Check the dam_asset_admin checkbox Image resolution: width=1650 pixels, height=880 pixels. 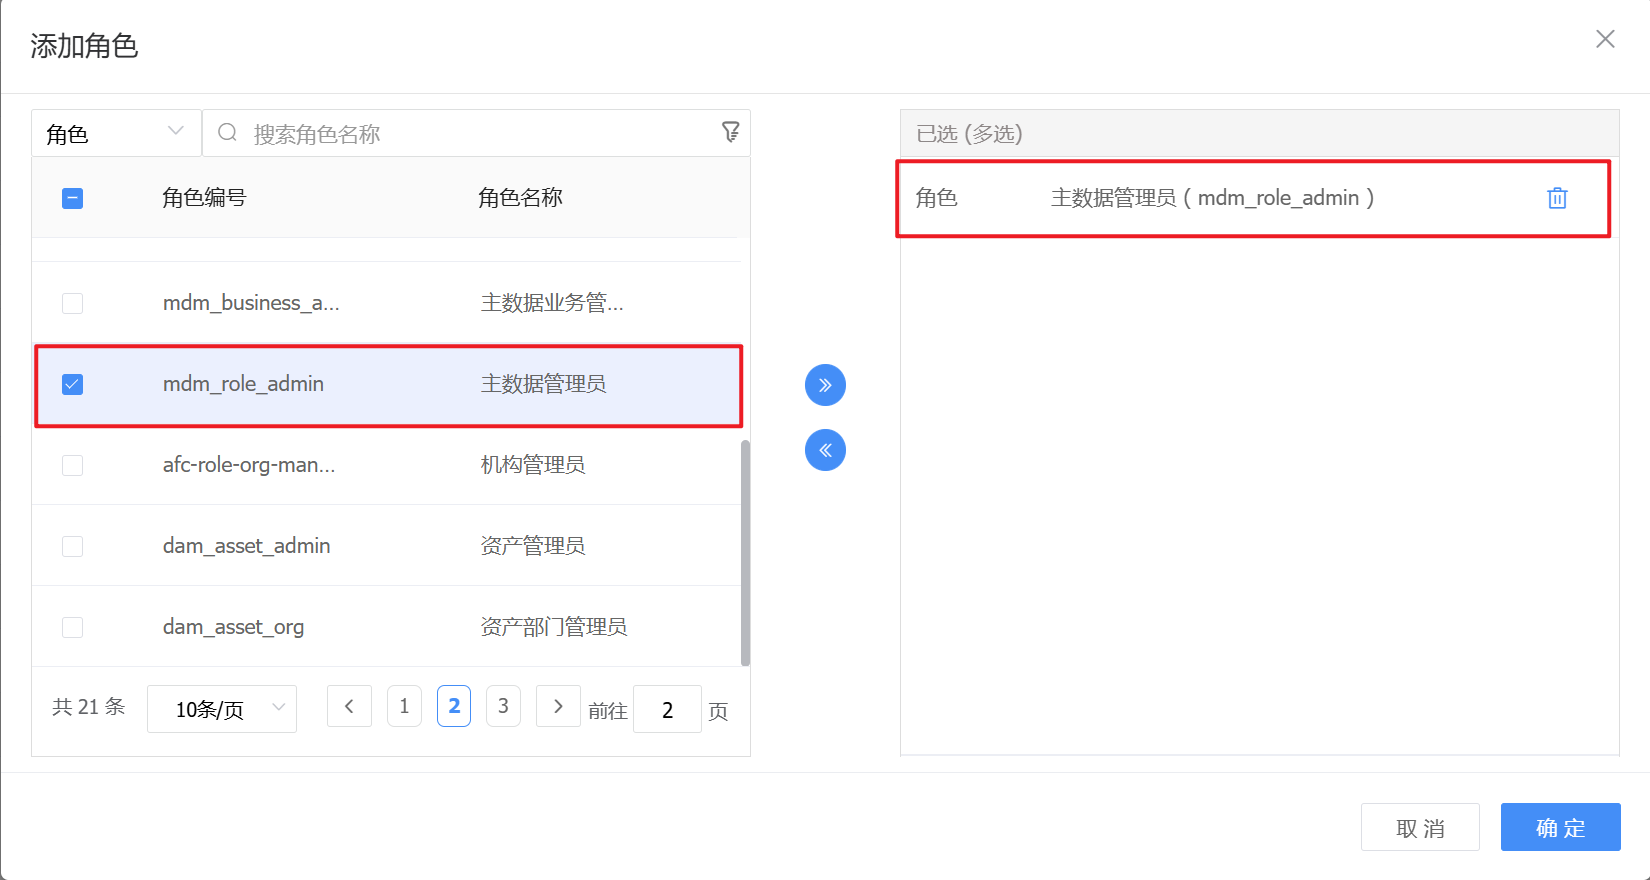73,546
